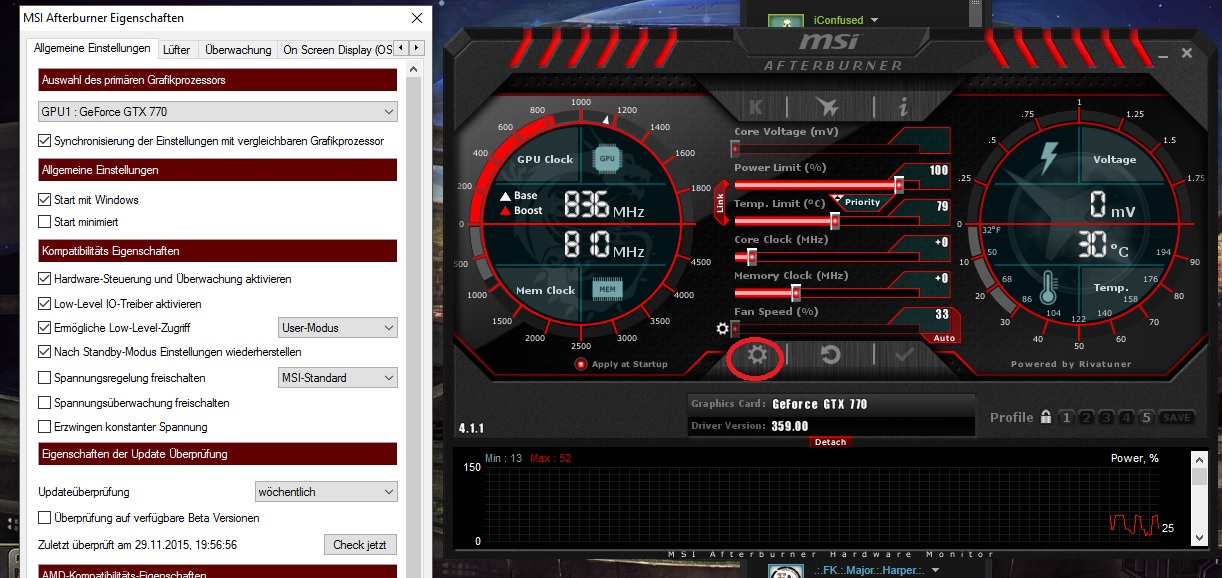Click hardware monitor scrollbar up arrow
This screenshot has width=1222, height=578.
click(x=1200, y=461)
